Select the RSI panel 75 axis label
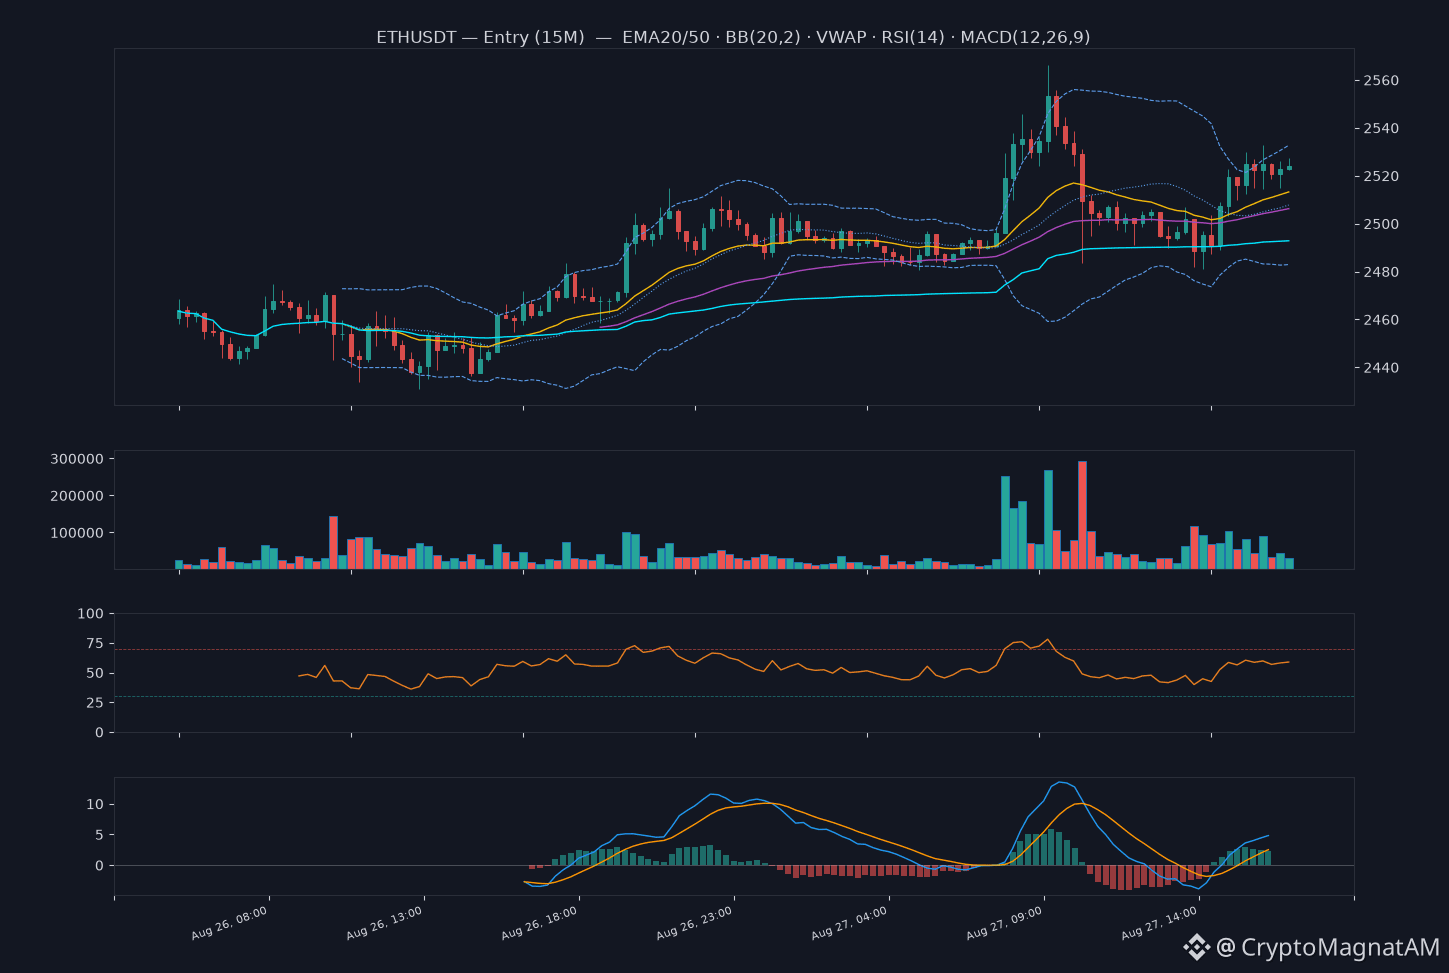 (94, 643)
